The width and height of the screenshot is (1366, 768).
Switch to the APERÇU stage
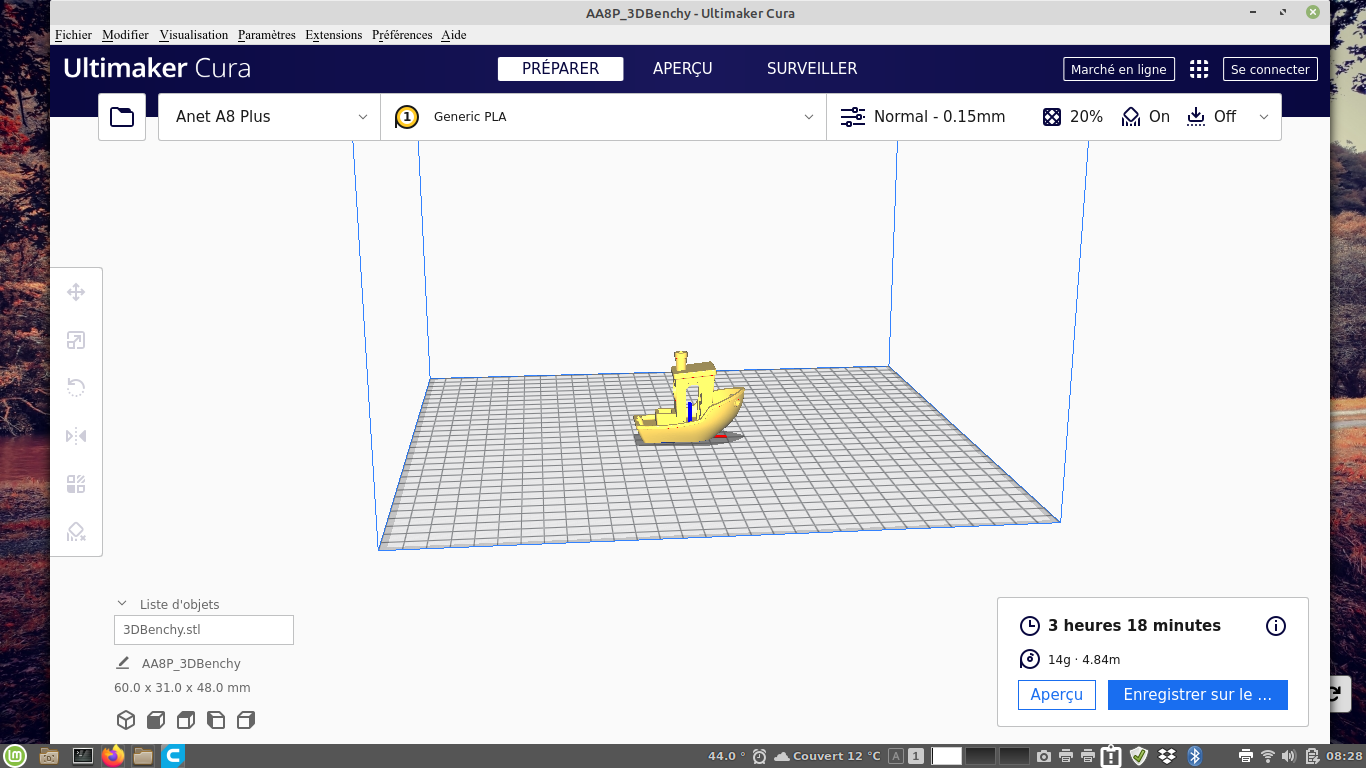pos(683,69)
